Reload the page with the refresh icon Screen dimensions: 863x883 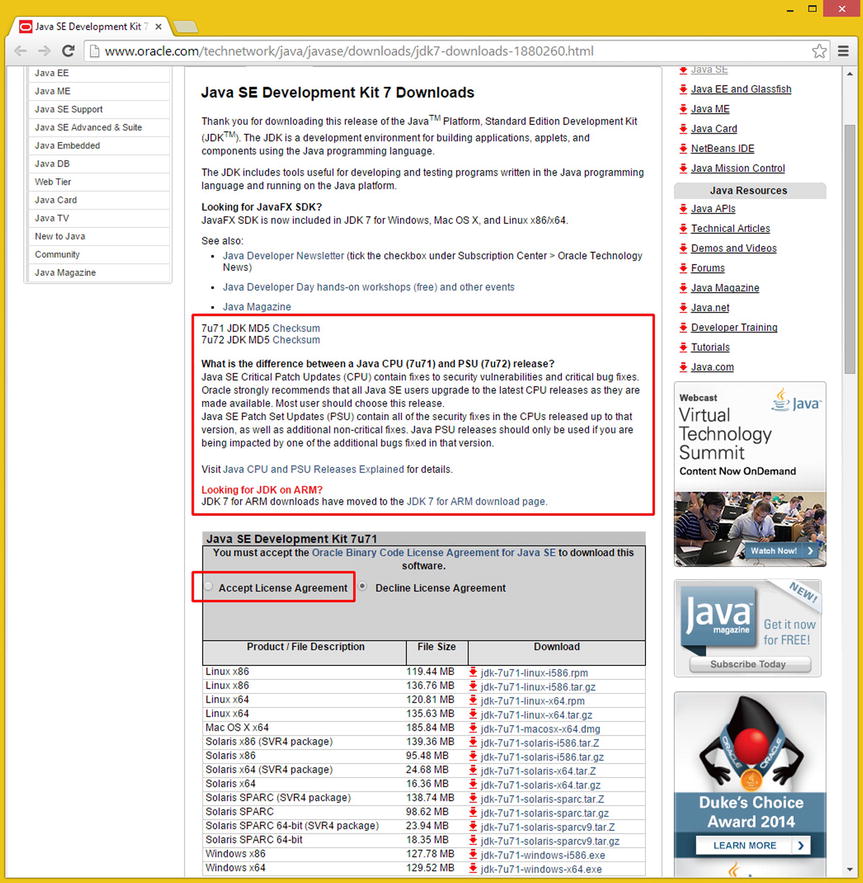[69, 51]
